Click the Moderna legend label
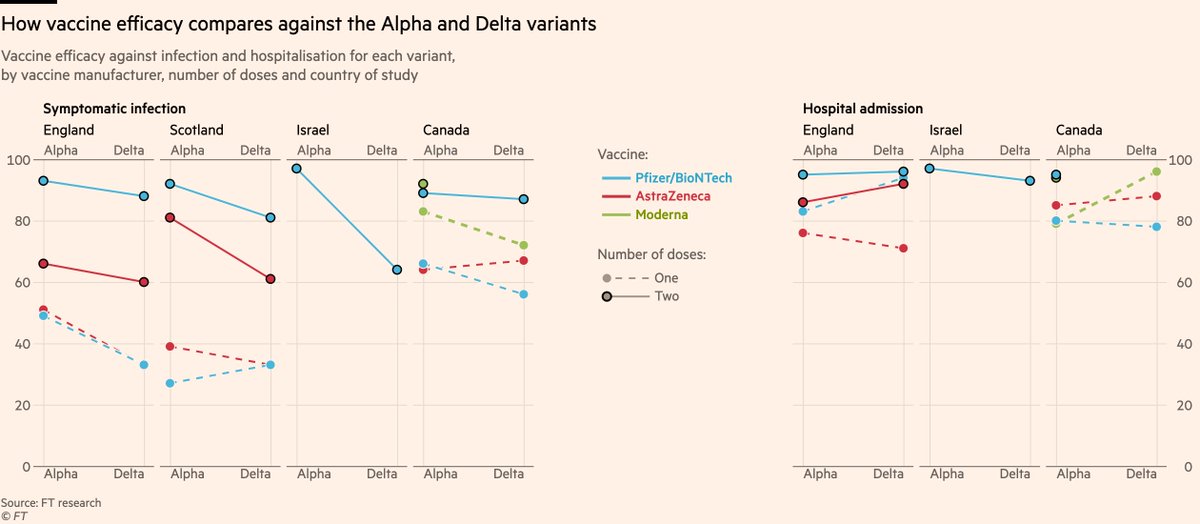Viewport: 1200px width, 524px height. (670, 215)
